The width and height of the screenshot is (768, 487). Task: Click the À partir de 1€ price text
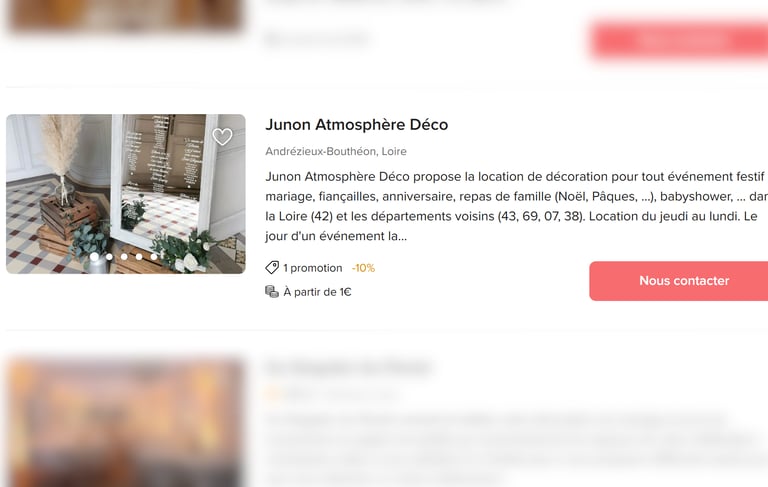click(317, 292)
